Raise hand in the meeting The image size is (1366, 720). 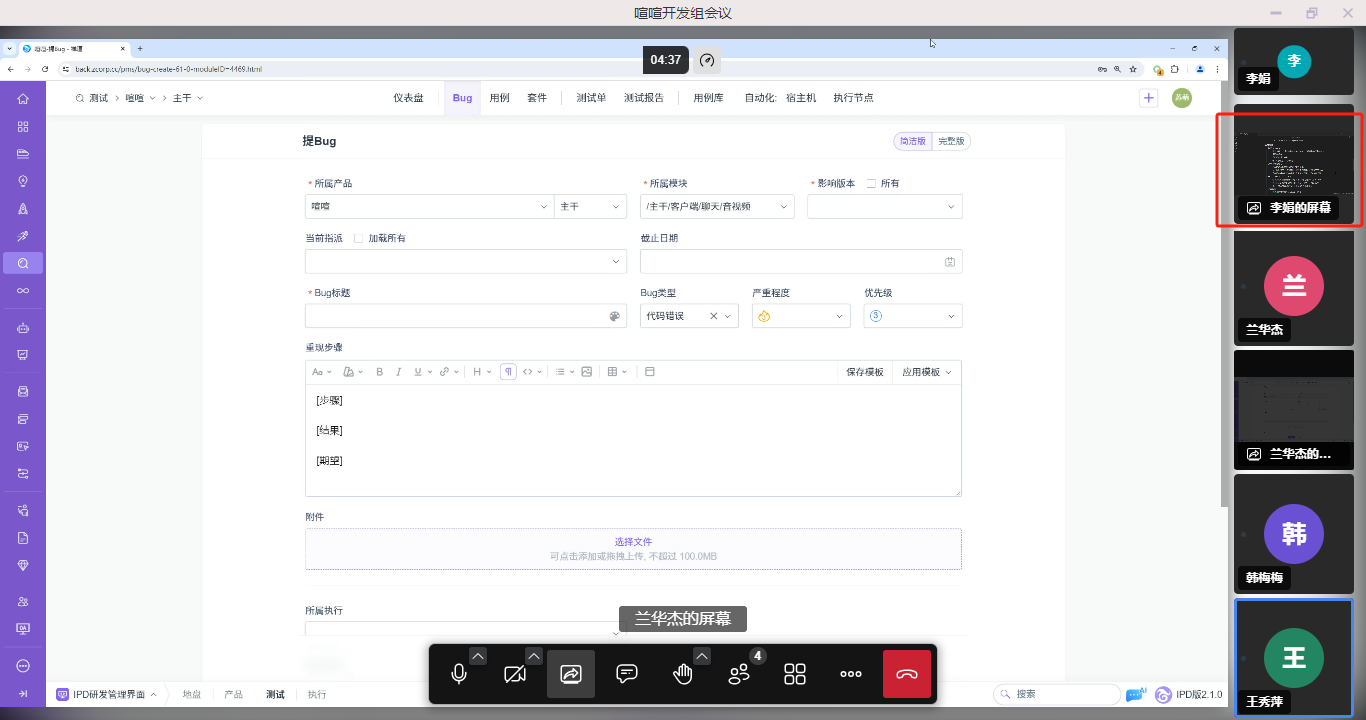pos(683,674)
